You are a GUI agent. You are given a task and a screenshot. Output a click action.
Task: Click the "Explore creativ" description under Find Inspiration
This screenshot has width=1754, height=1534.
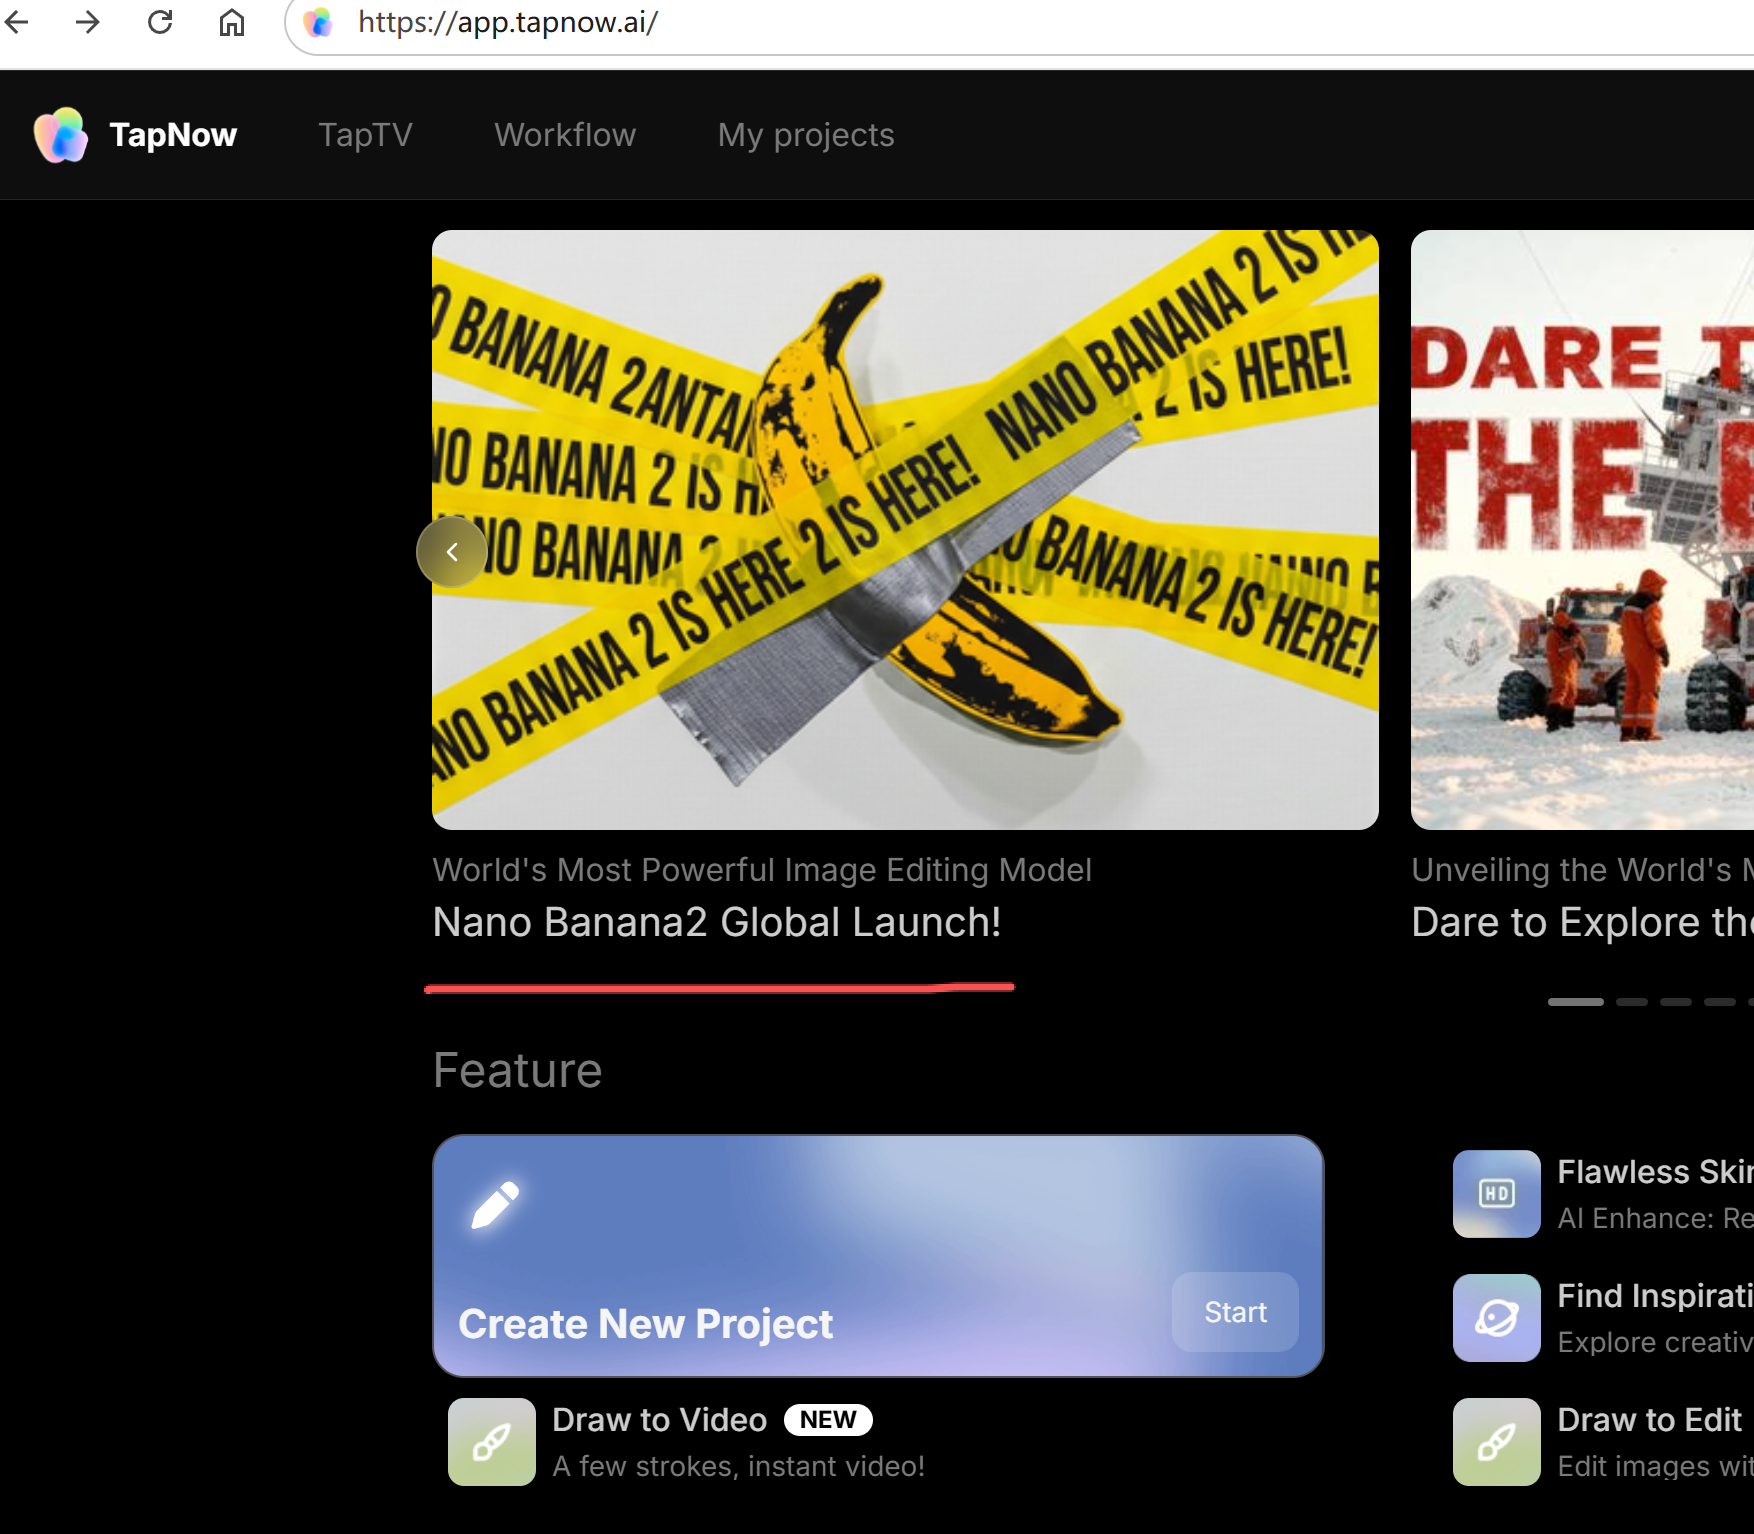1655,1342
